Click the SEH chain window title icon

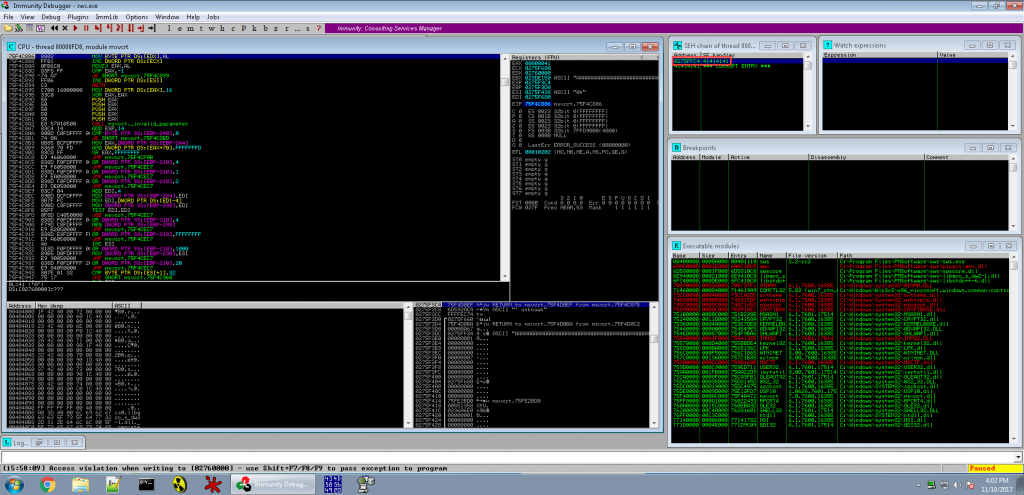(x=677, y=45)
